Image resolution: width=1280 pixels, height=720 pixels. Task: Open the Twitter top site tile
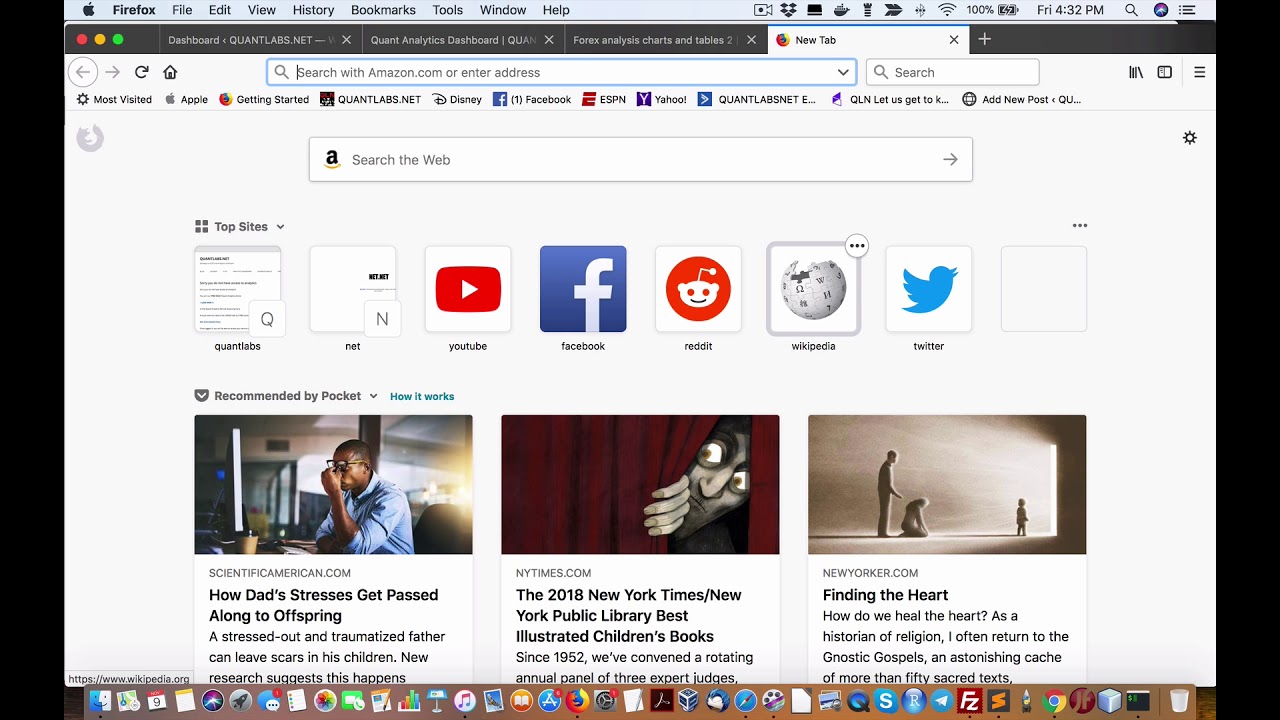point(928,289)
